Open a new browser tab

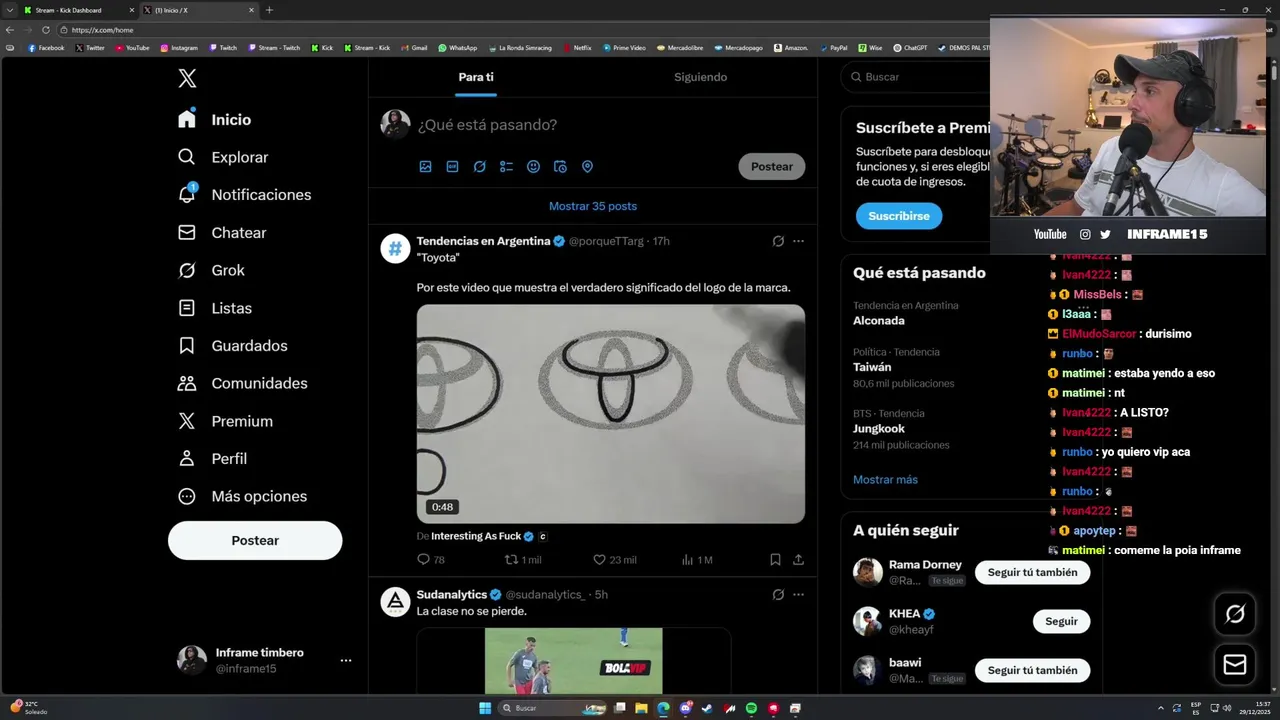pos(269,10)
